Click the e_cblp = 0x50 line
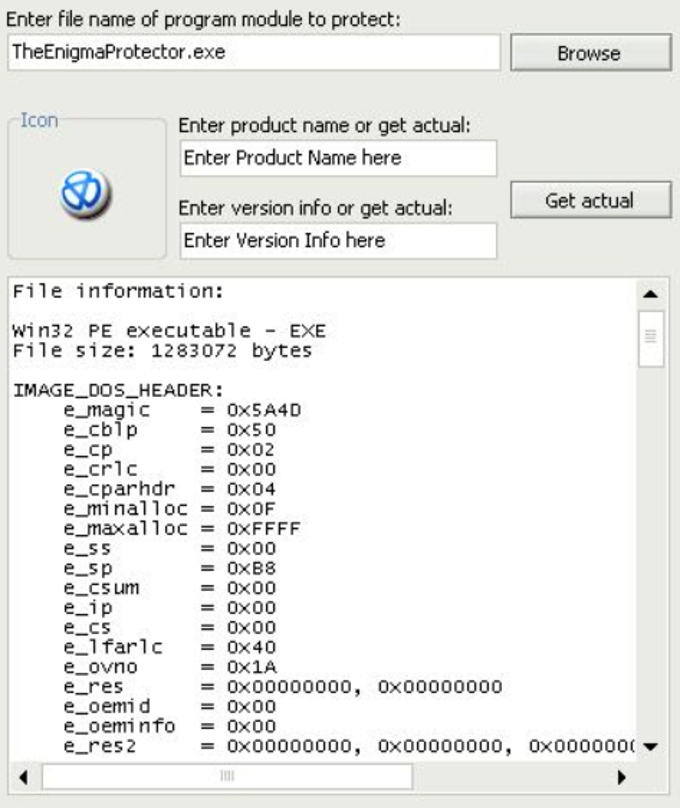Viewport: 680px width, 808px height. coord(169,430)
